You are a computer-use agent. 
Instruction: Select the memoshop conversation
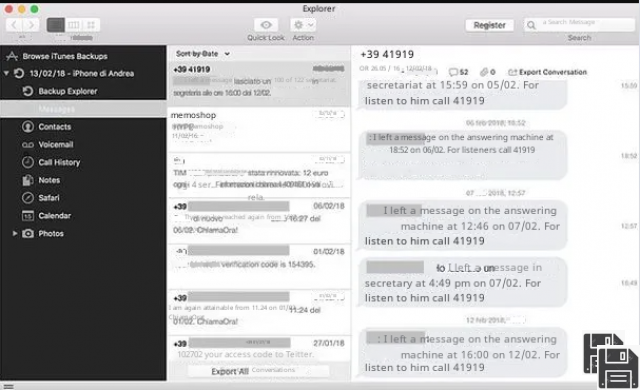coord(259,130)
